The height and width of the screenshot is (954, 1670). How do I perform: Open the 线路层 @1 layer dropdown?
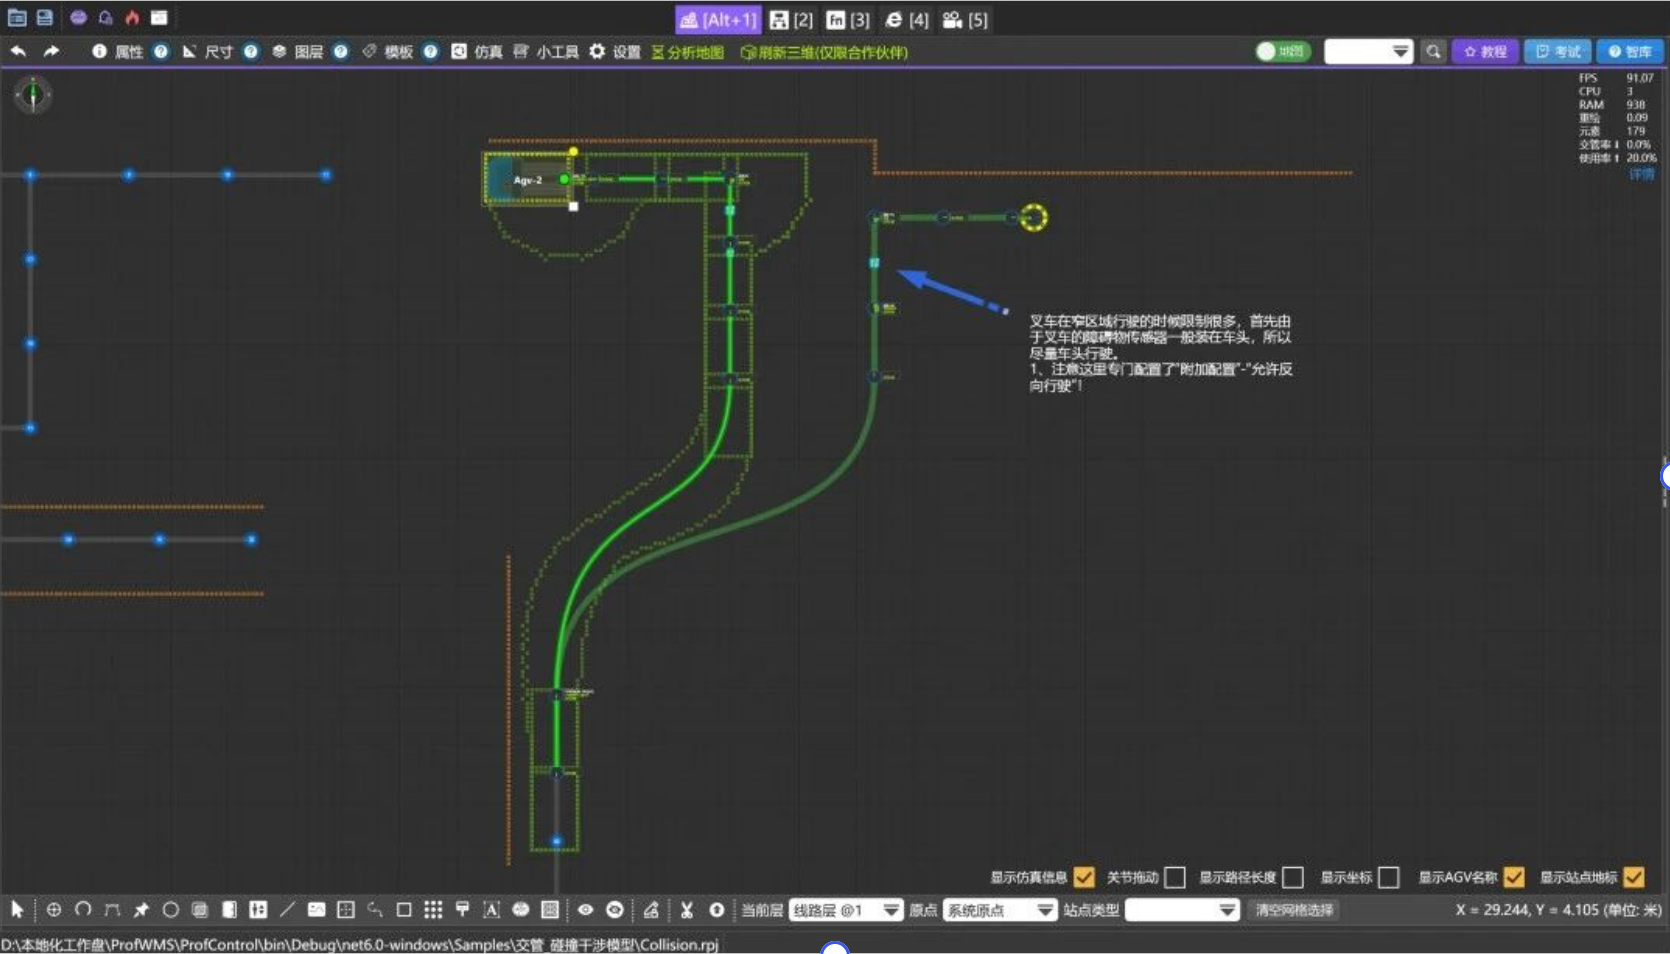tap(845, 910)
